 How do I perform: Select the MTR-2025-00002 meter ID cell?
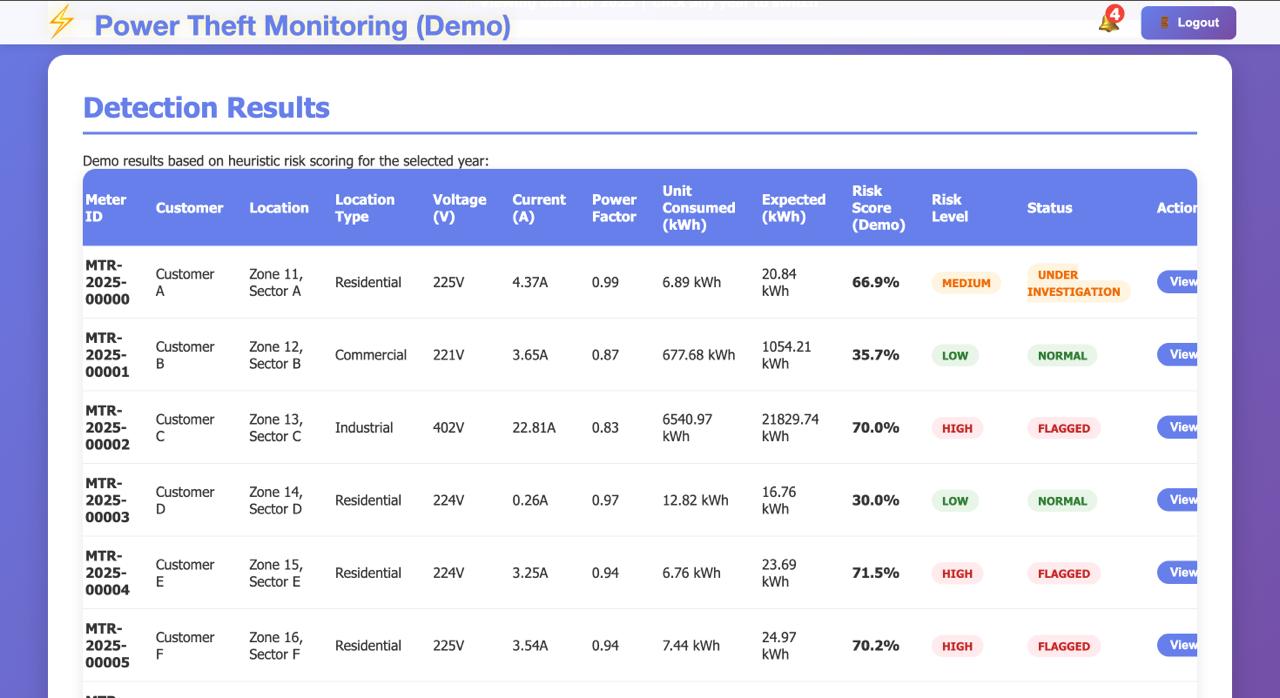point(107,427)
